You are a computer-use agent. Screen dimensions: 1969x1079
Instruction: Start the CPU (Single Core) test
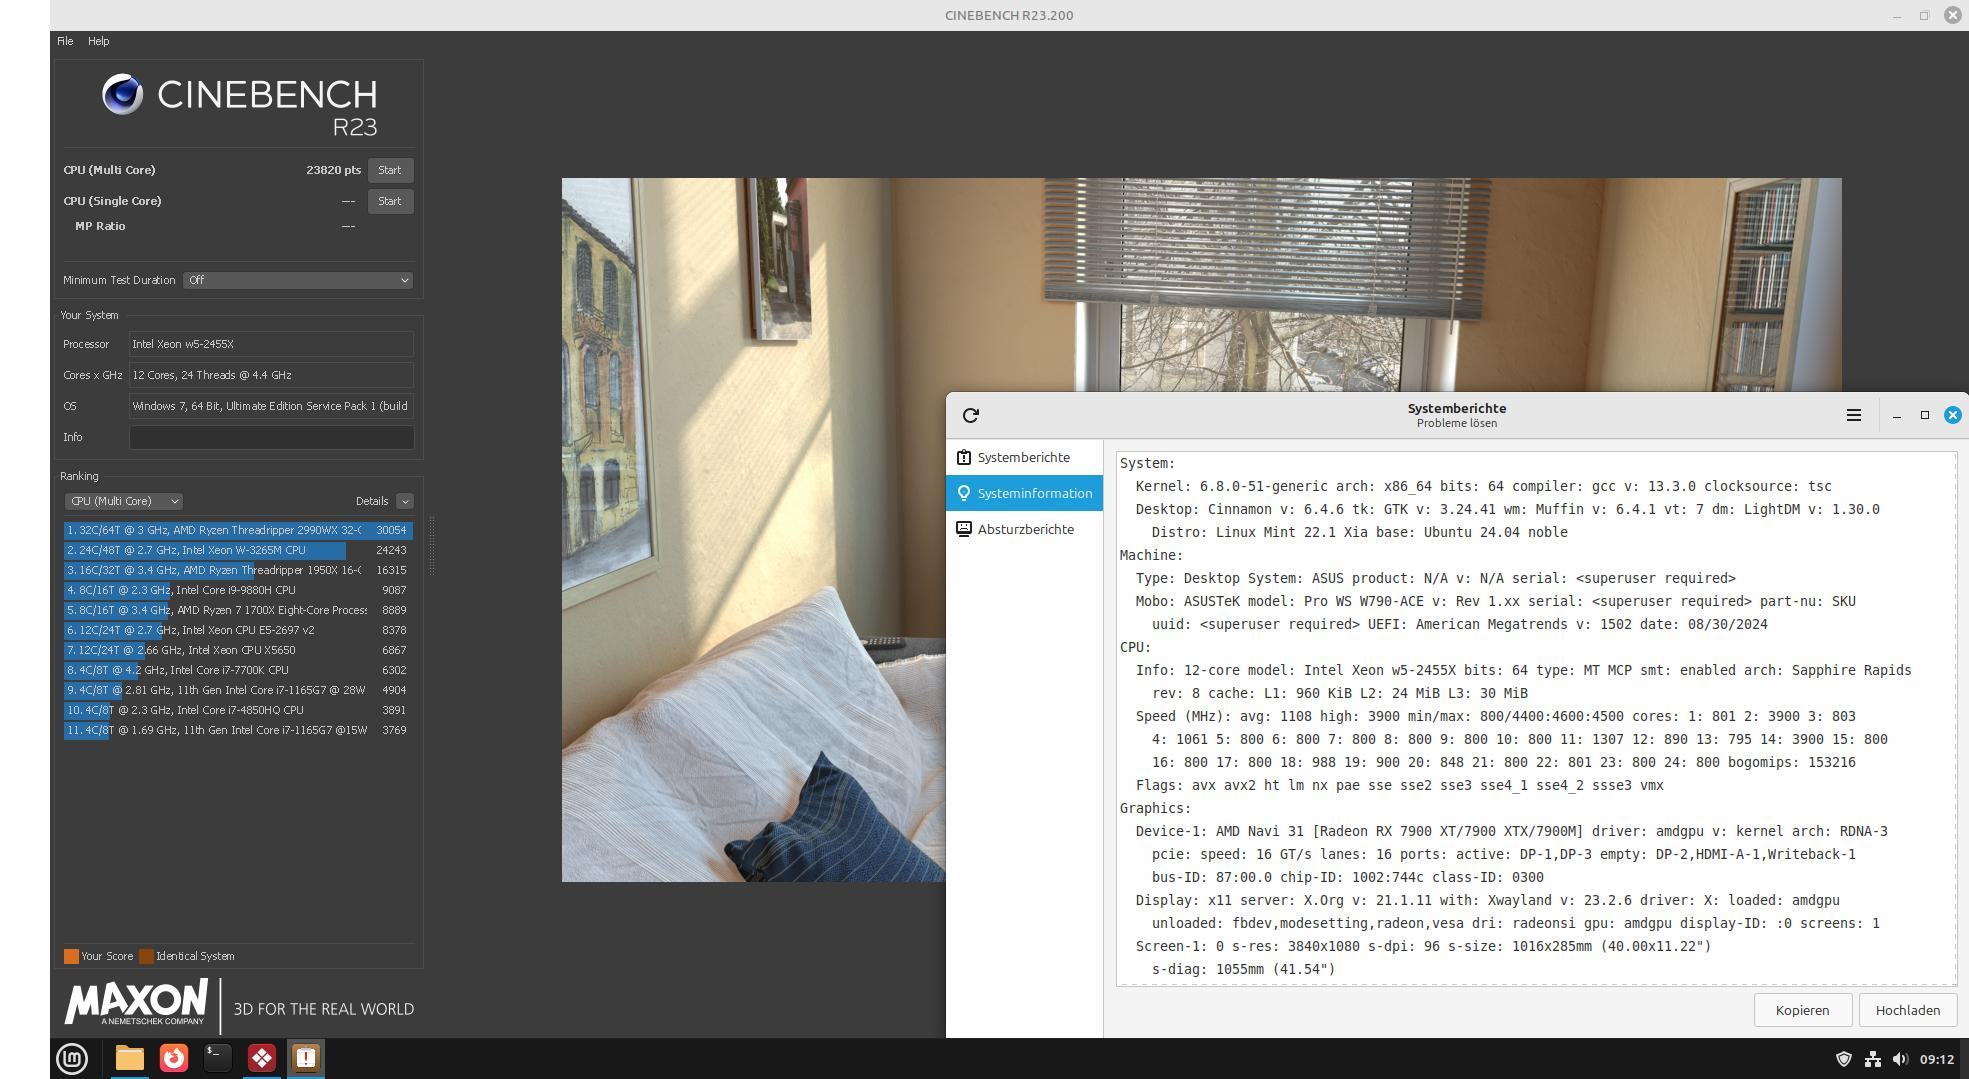coord(390,201)
